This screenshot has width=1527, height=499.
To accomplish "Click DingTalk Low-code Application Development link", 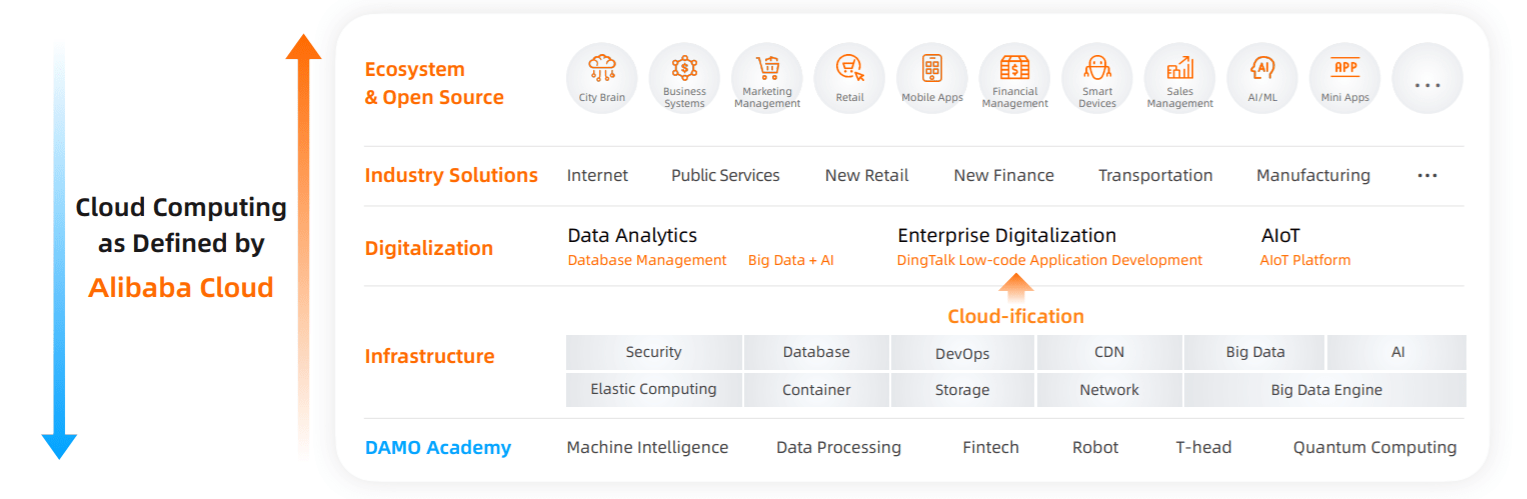I will click(1050, 260).
